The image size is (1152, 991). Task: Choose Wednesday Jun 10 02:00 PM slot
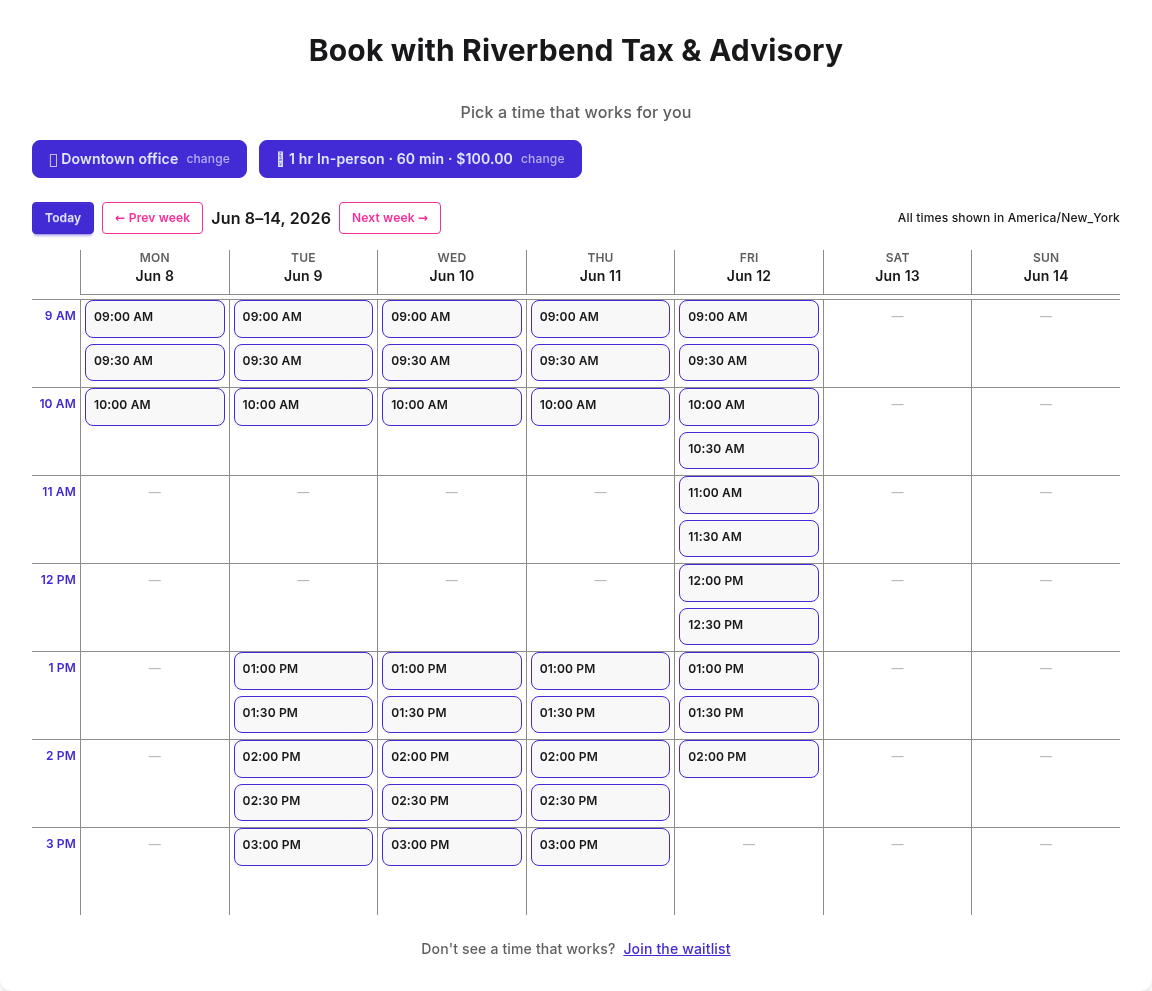pyautogui.click(x=452, y=759)
